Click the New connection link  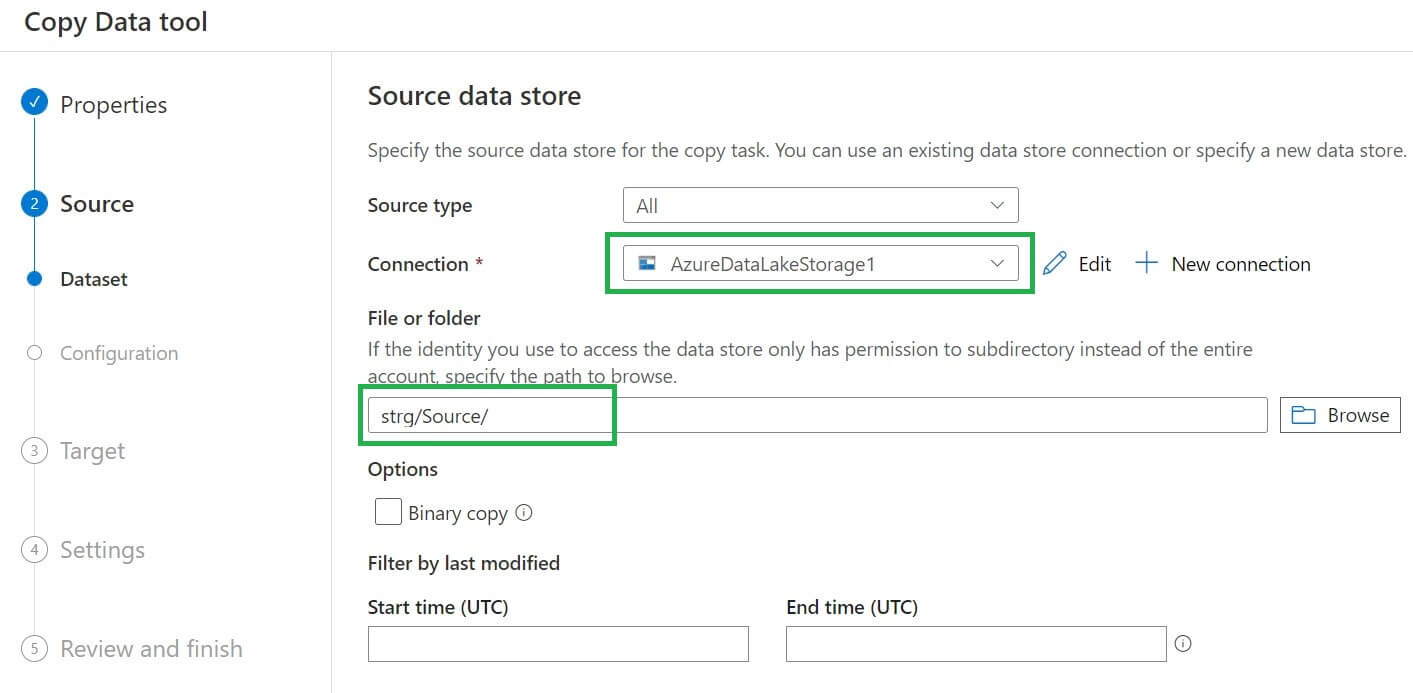[1240, 264]
